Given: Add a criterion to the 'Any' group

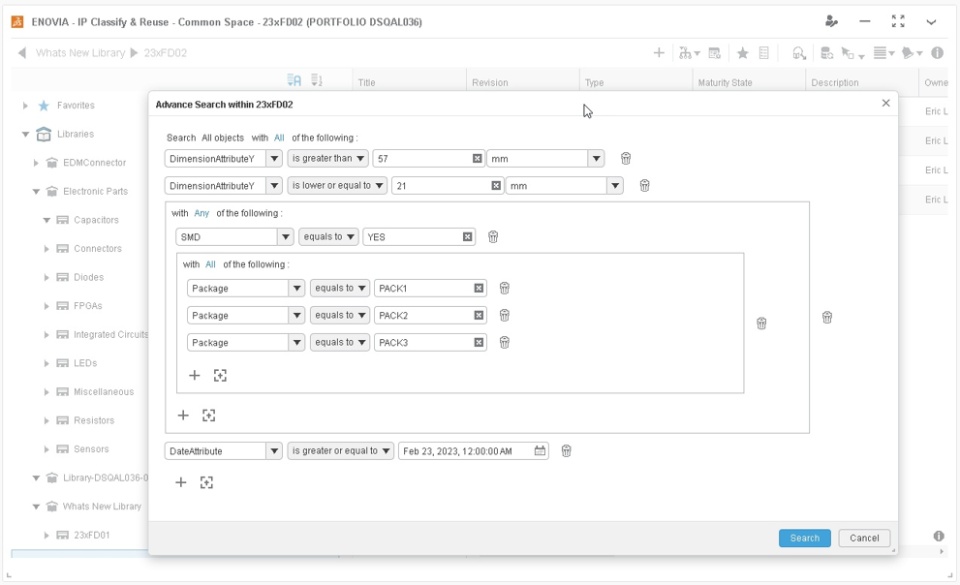Looking at the screenshot, I should point(183,415).
